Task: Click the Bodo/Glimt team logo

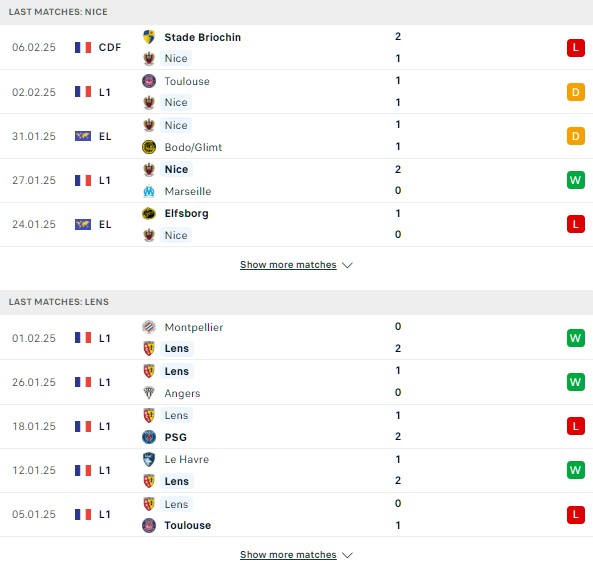Action: point(149,147)
